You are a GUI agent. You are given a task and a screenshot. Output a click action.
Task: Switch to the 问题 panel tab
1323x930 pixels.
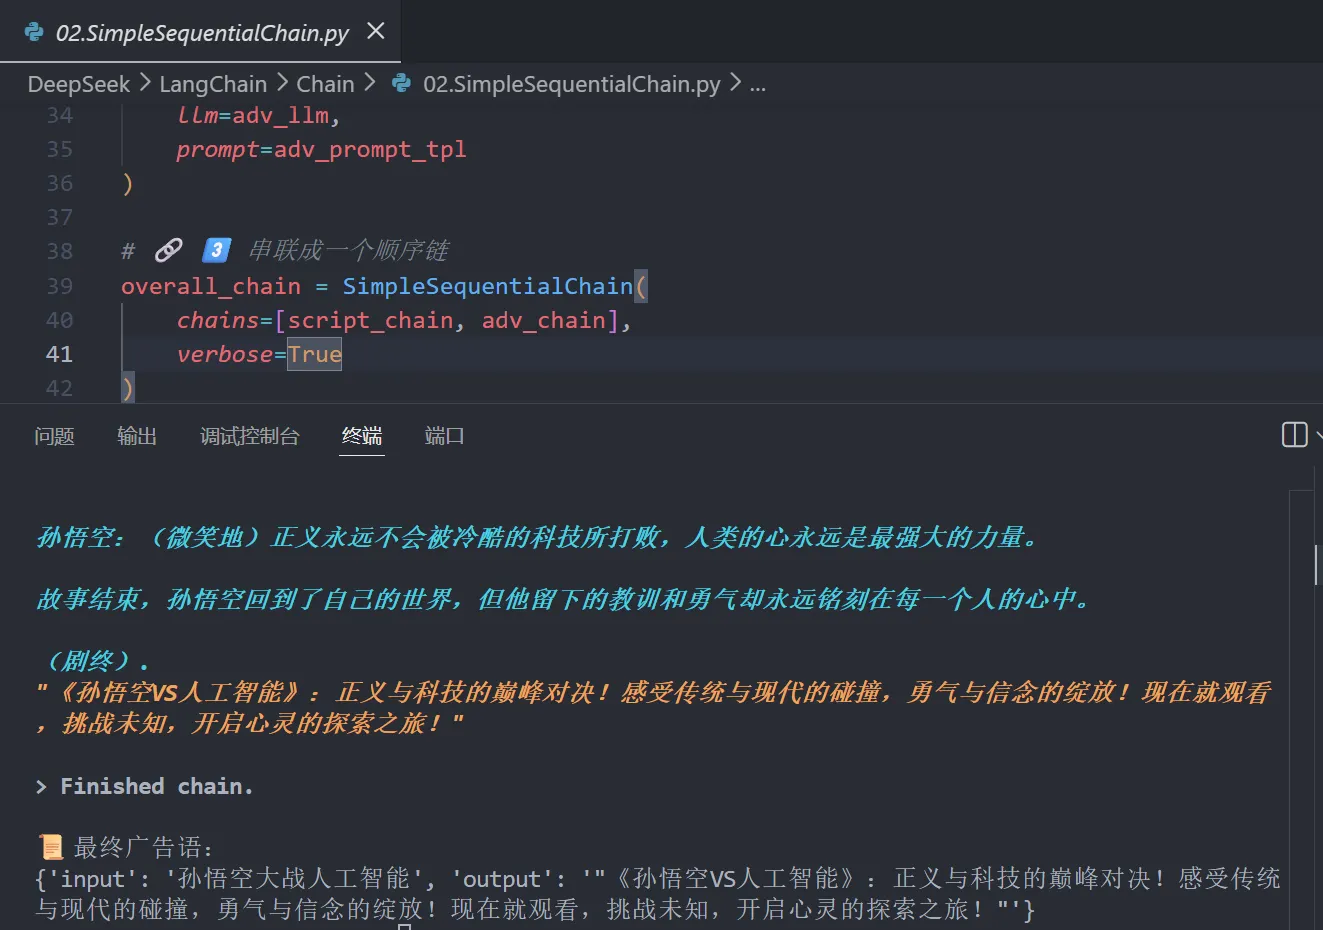click(x=54, y=436)
